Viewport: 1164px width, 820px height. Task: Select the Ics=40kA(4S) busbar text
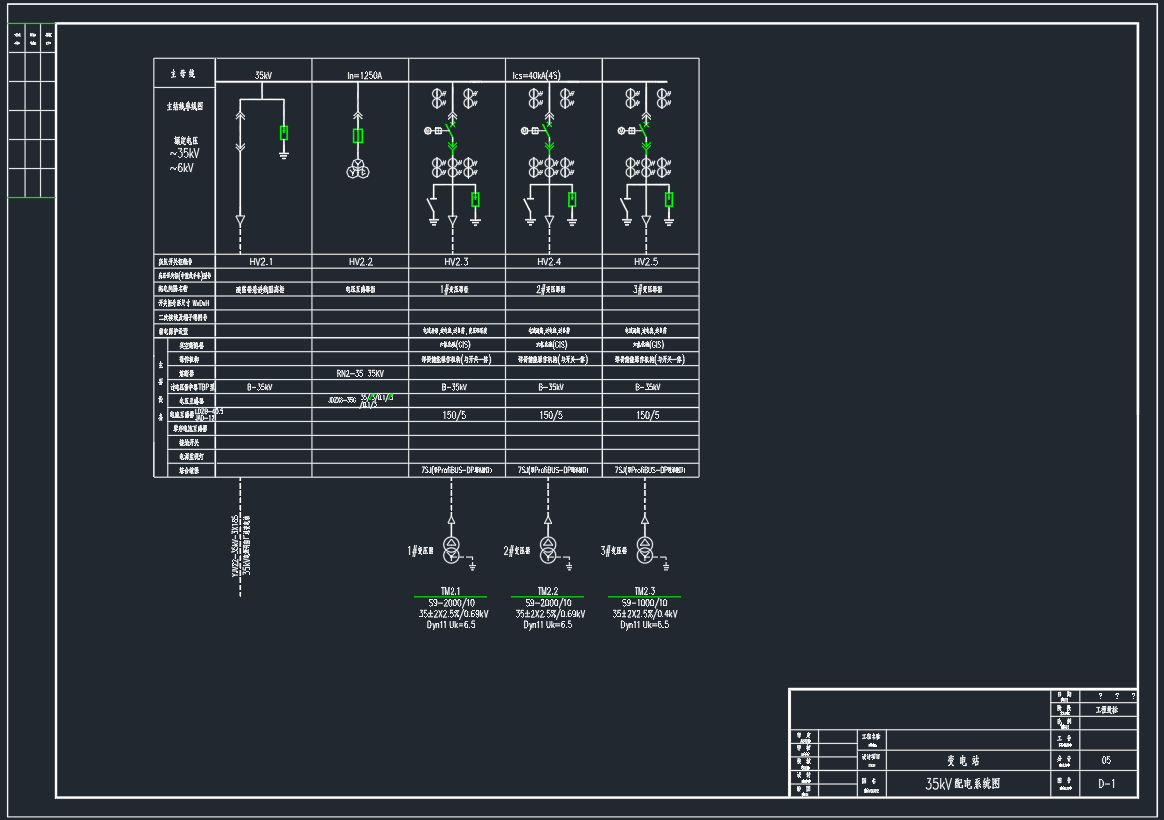point(536,75)
